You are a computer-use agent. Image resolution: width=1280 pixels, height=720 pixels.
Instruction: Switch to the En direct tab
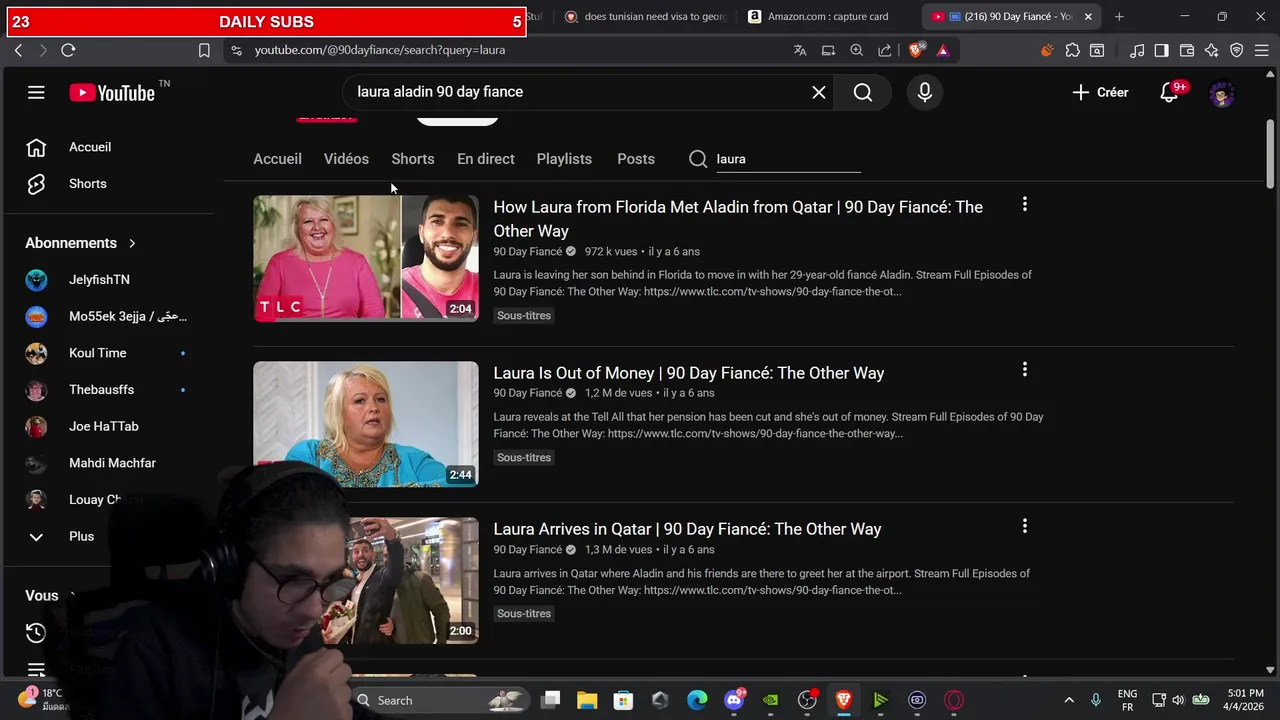486,159
